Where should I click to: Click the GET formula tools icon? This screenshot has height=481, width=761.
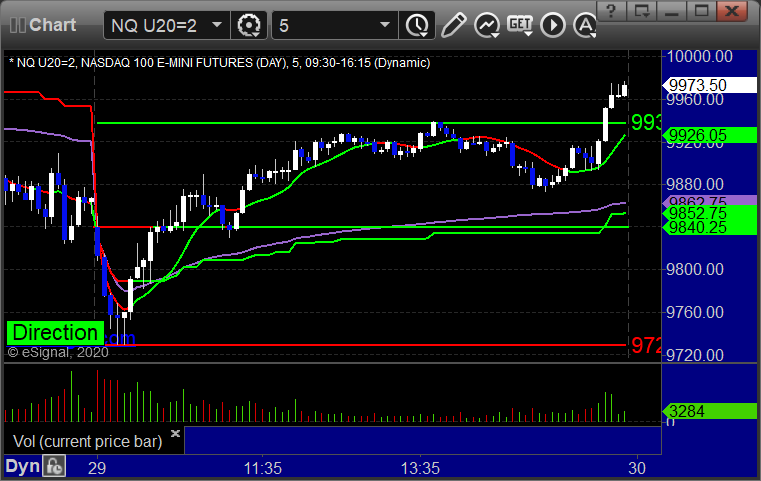[x=520, y=25]
